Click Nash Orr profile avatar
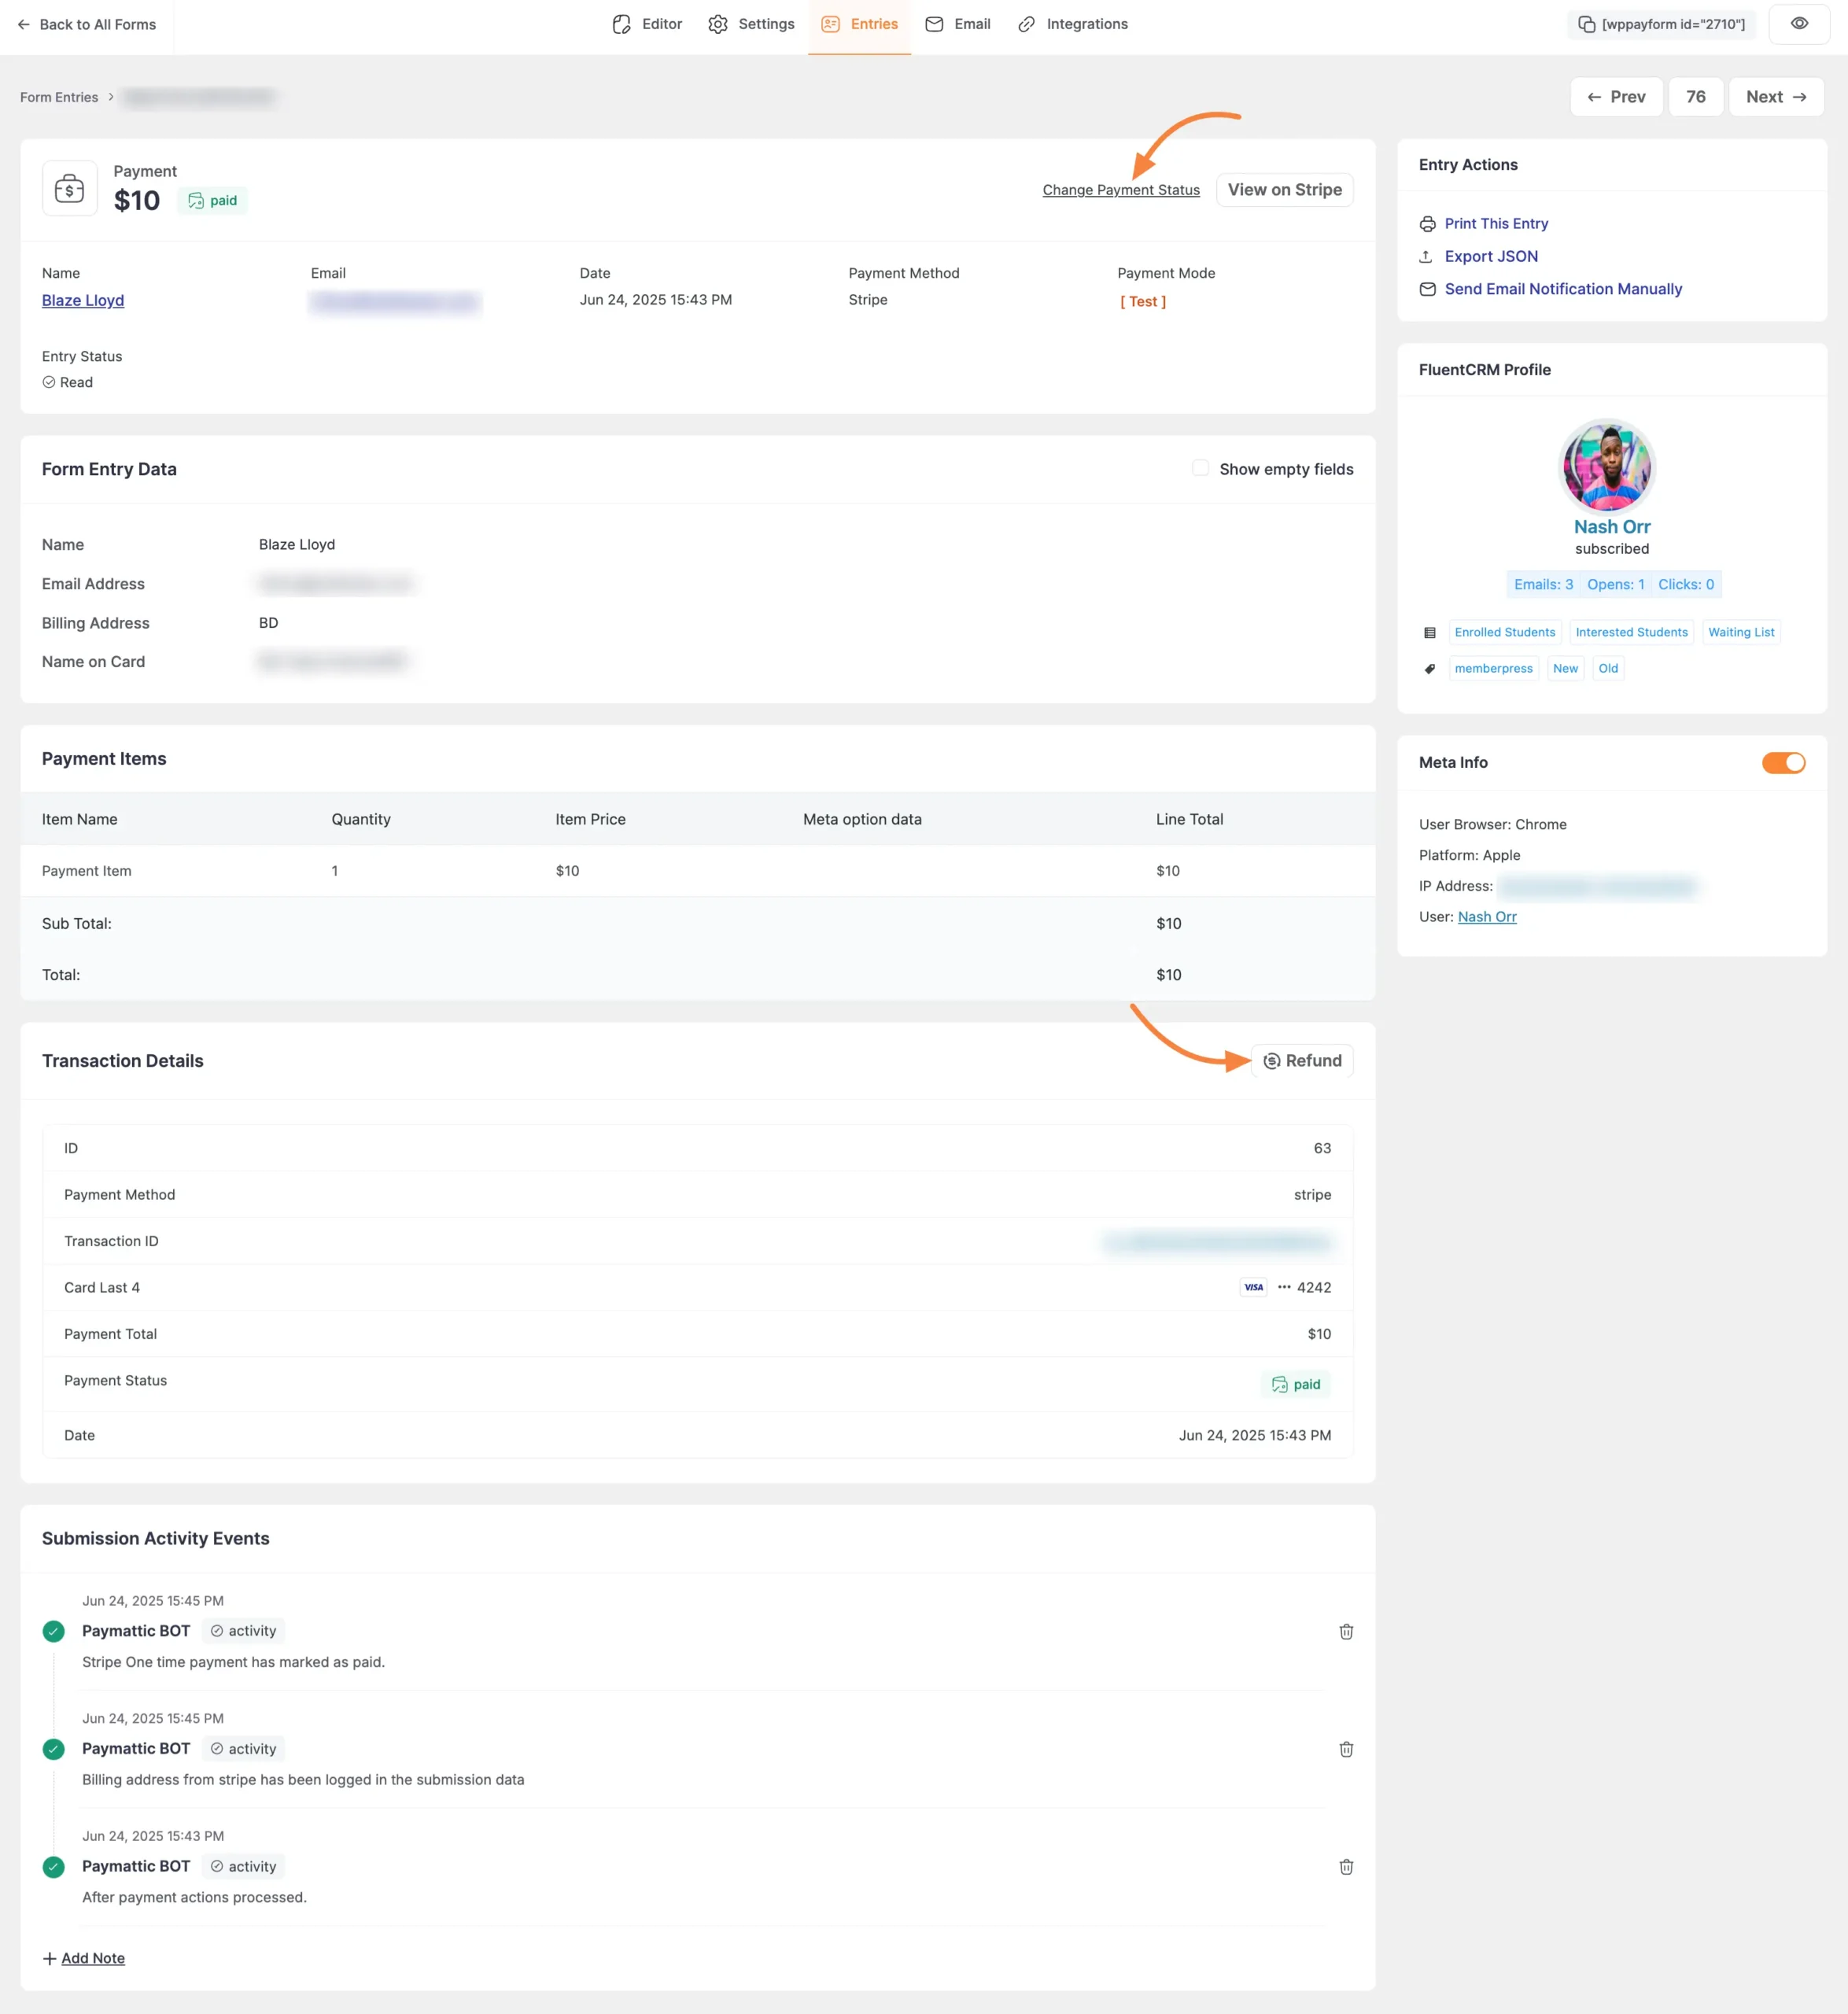The image size is (1848, 2014). pos(1607,467)
